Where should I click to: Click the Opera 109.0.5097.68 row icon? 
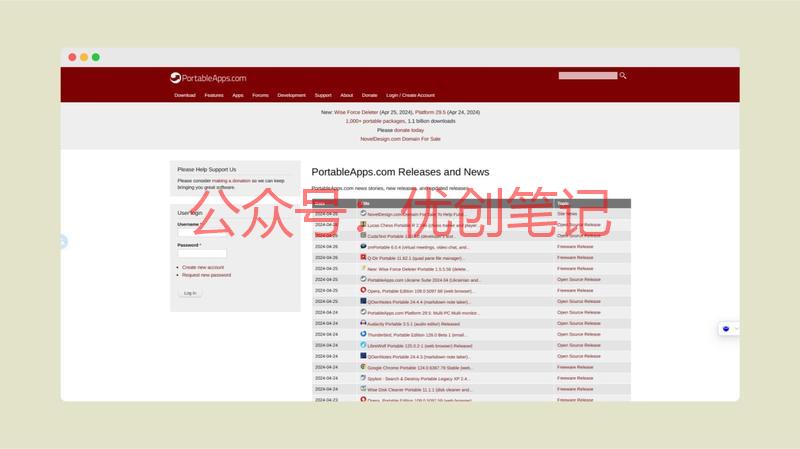pyautogui.click(x=363, y=290)
